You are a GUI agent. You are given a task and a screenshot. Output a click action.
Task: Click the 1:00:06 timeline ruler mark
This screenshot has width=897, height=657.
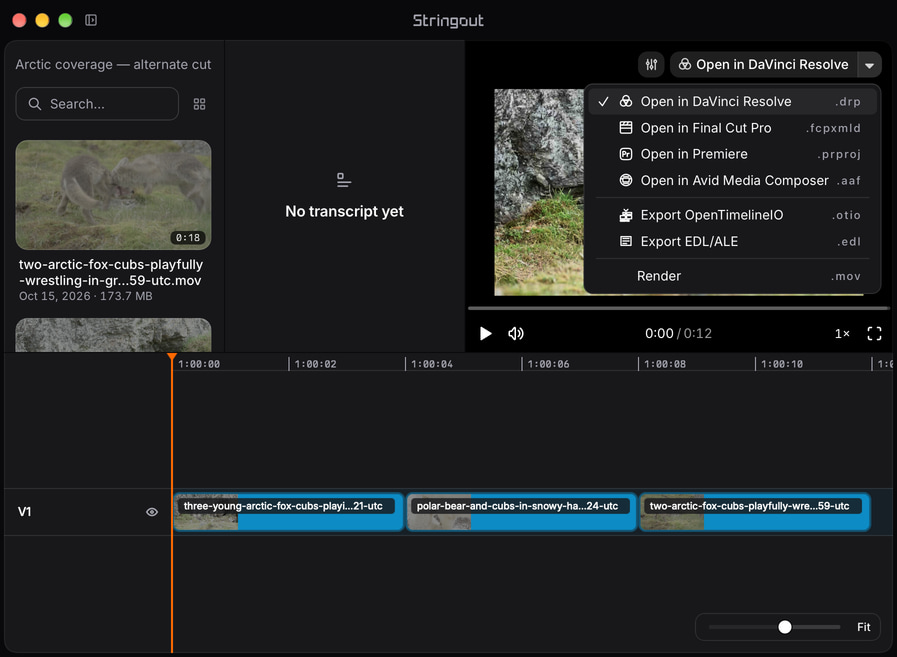click(548, 364)
